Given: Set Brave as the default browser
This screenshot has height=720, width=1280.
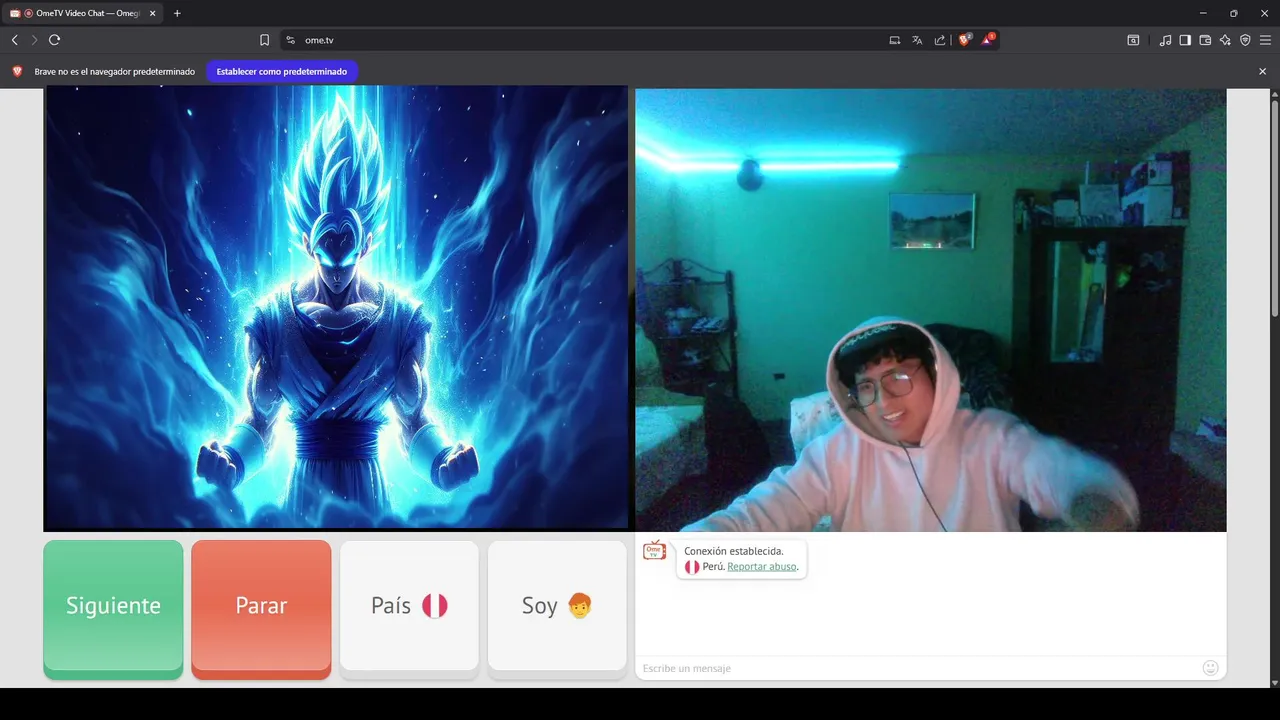Looking at the screenshot, I should [x=282, y=72].
